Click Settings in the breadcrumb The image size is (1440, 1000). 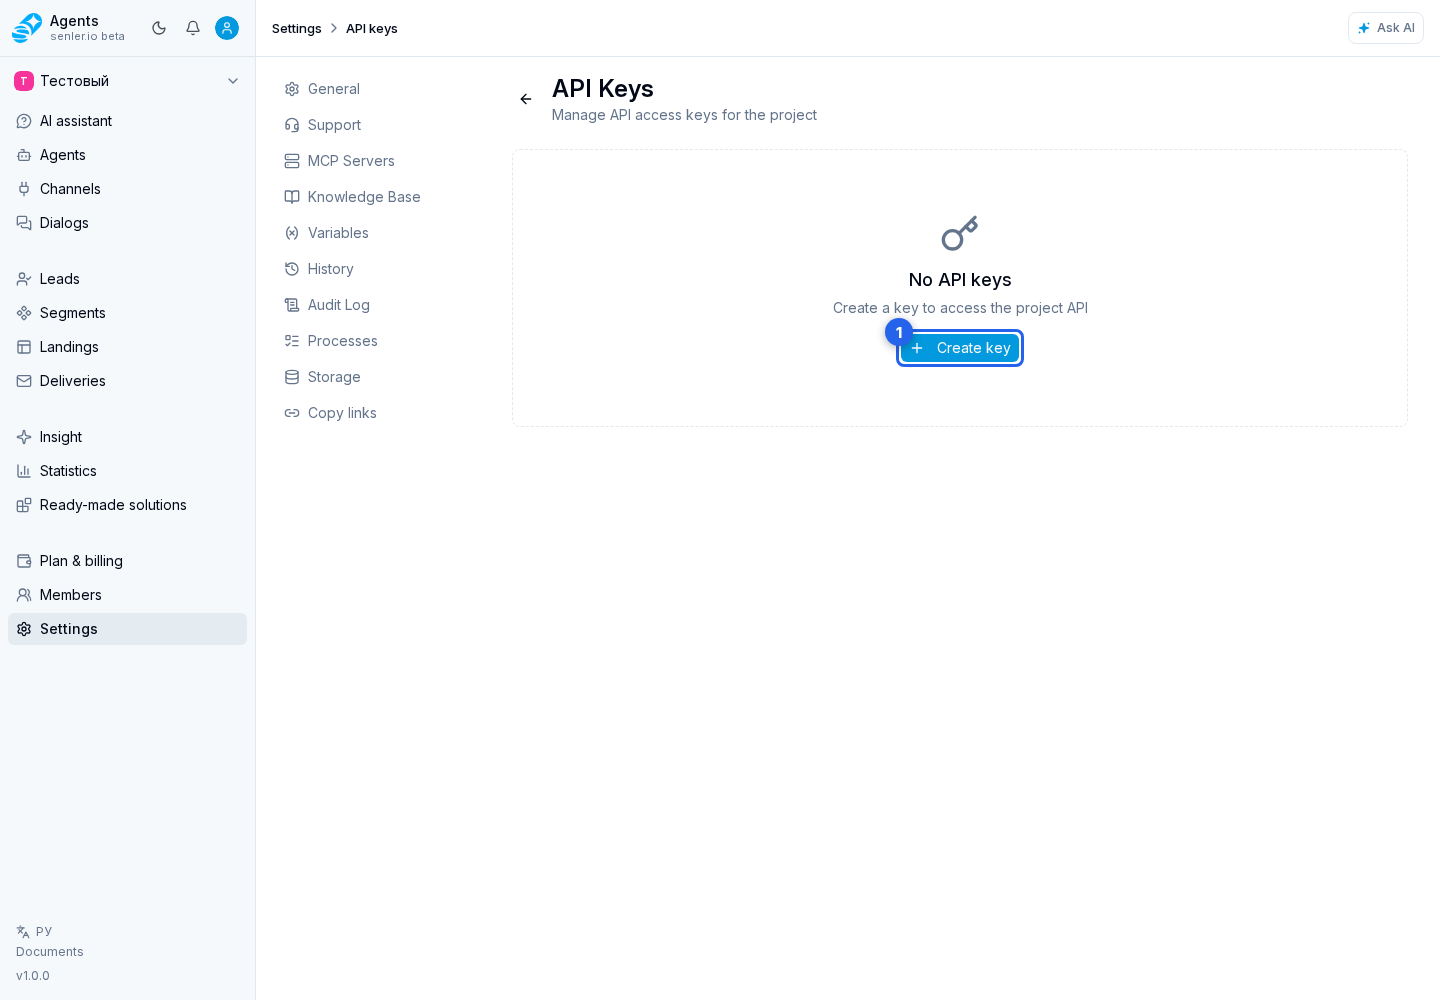tap(297, 28)
